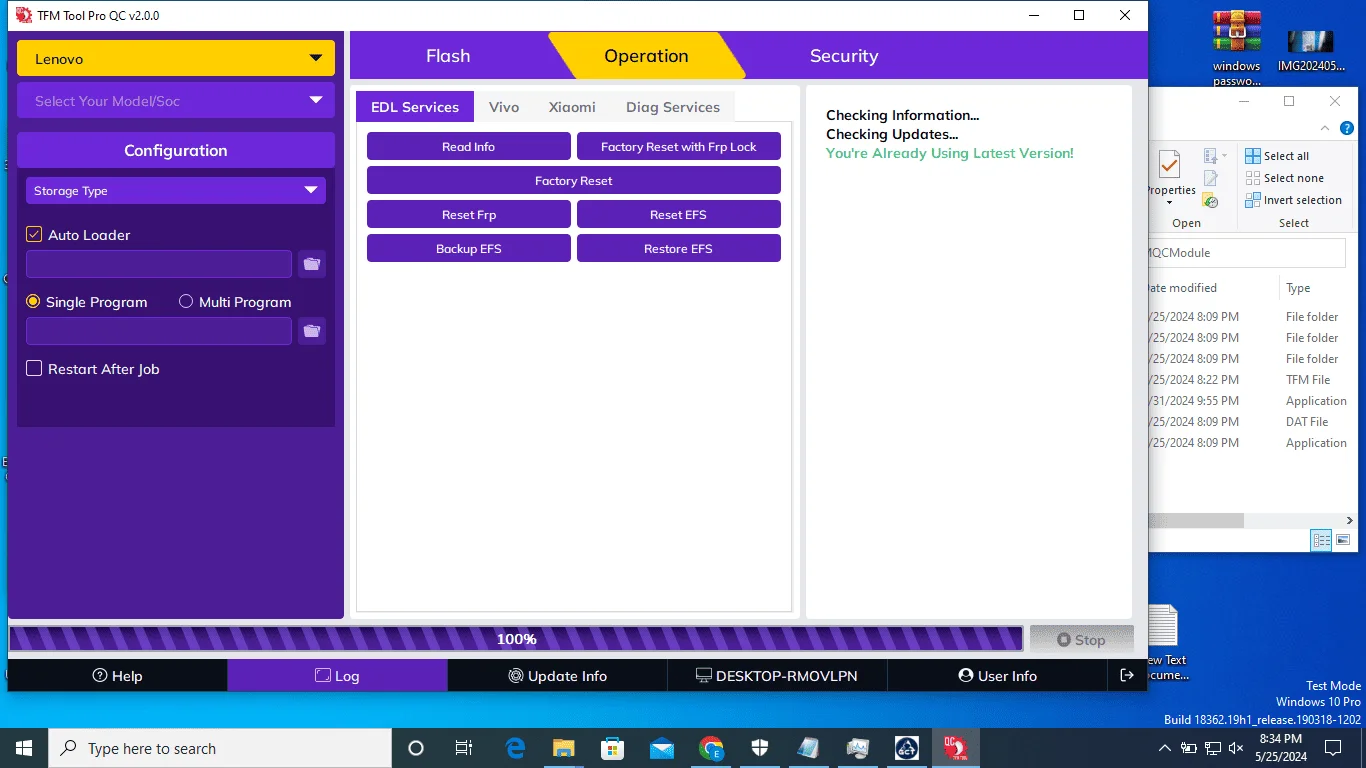
Task: Expand the Lenovo brand dropdown
Action: (x=176, y=58)
